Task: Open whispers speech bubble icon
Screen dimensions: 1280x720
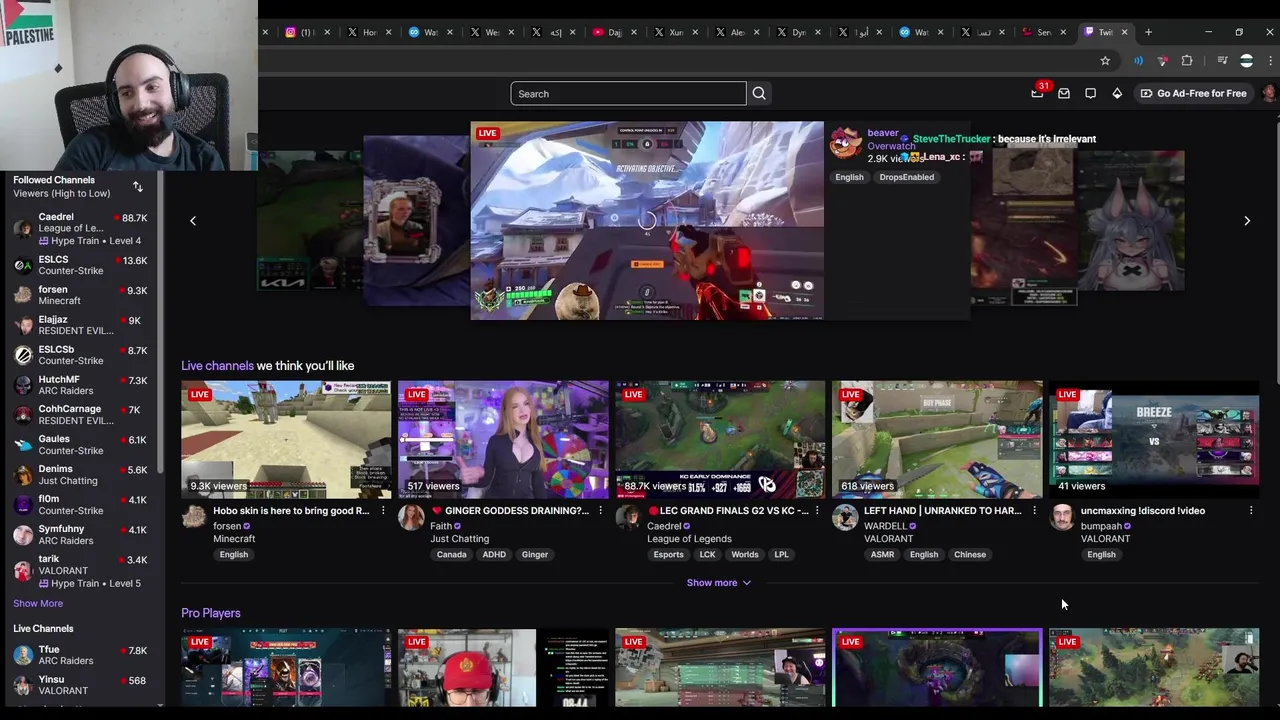Action: [1090, 93]
